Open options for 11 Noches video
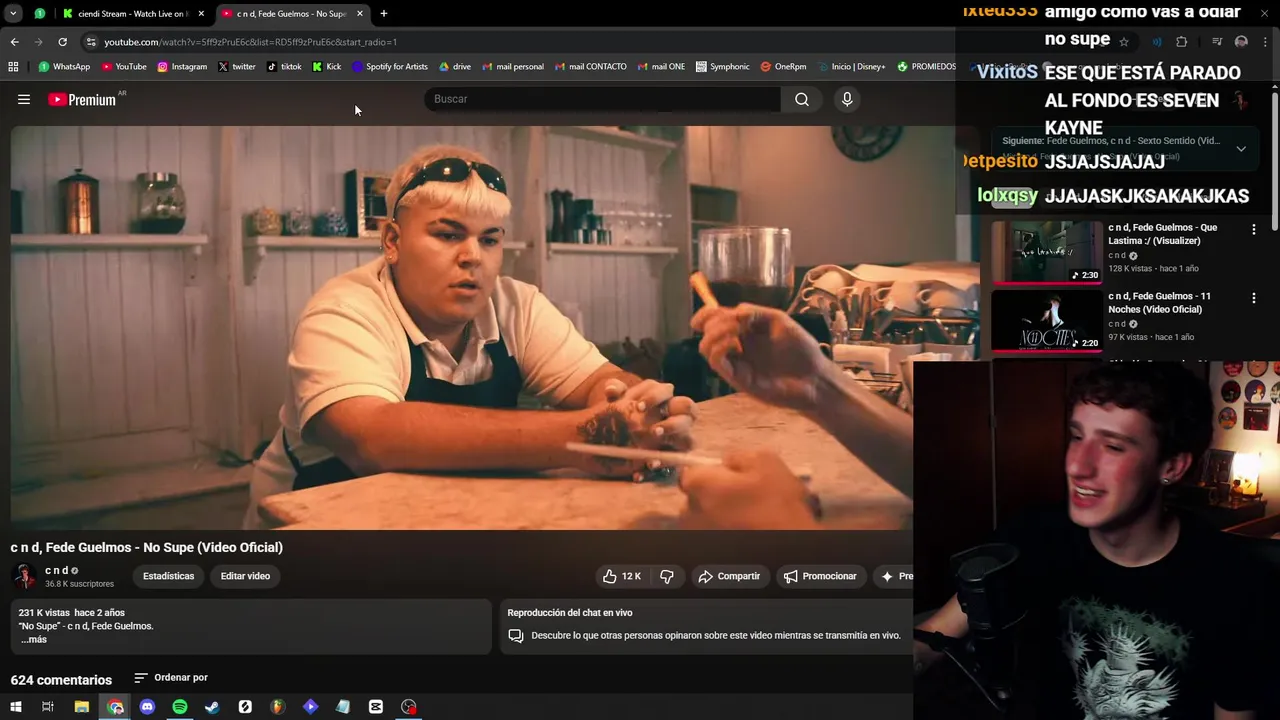The width and height of the screenshot is (1280, 720). coord(1254,298)
